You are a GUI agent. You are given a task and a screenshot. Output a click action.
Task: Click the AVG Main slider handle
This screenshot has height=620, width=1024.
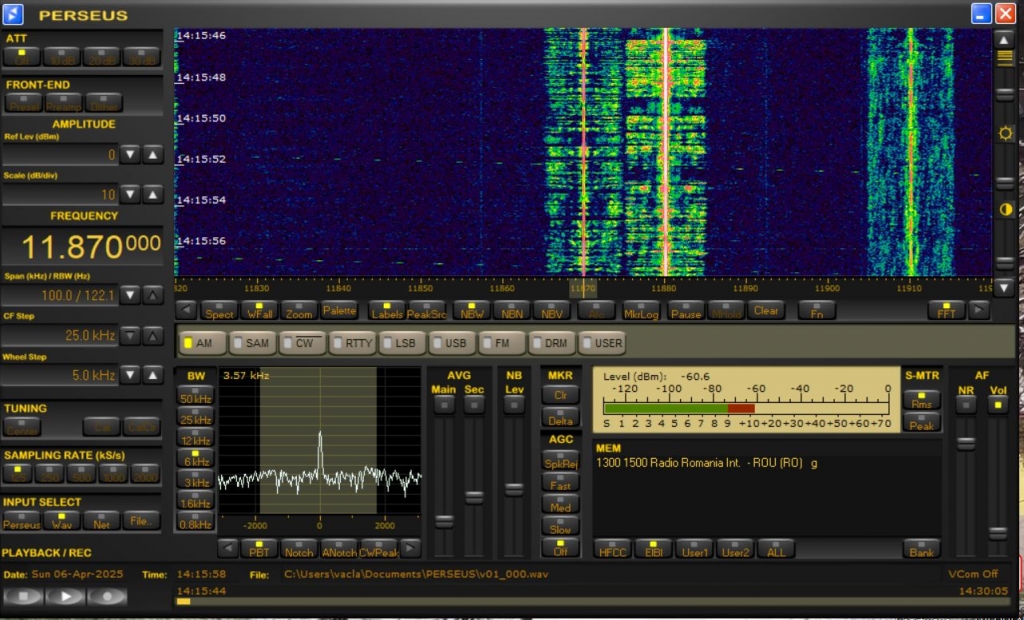pyautogui.click(x=444, y=521)
